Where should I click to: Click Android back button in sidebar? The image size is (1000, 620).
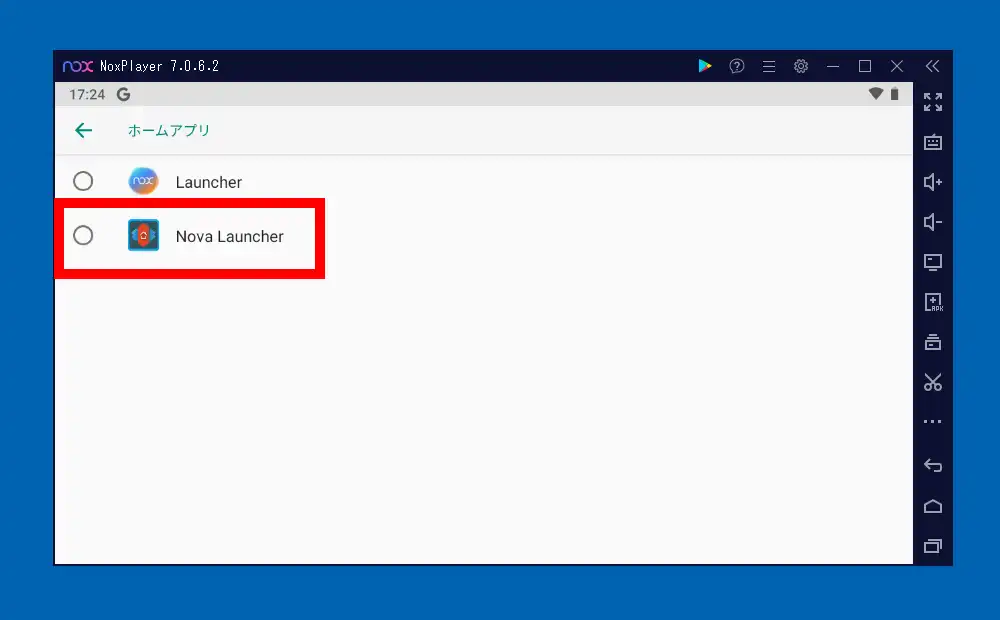click(932, 466)
